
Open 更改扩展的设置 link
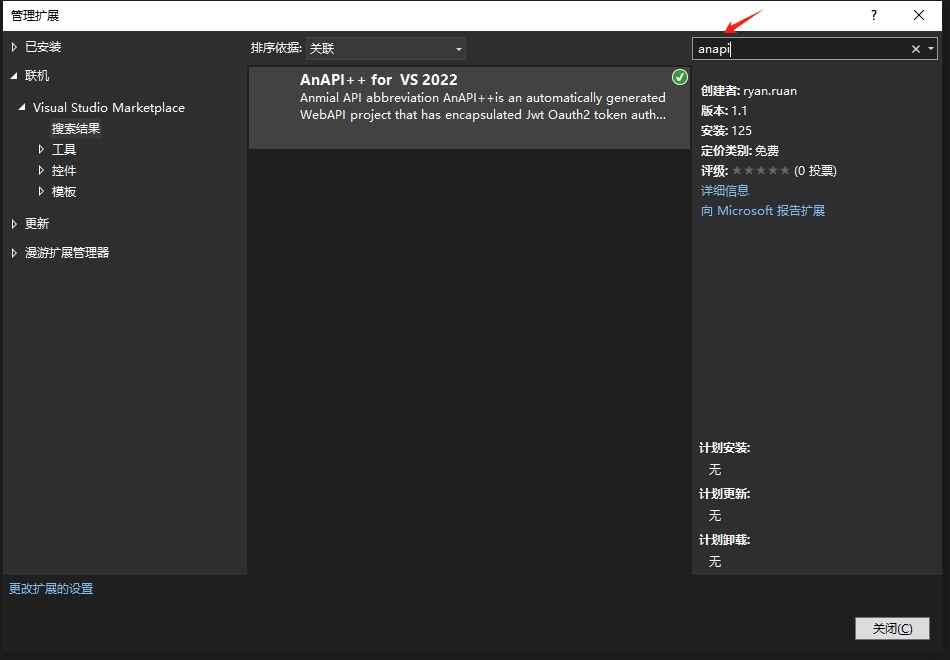point(51,588)
